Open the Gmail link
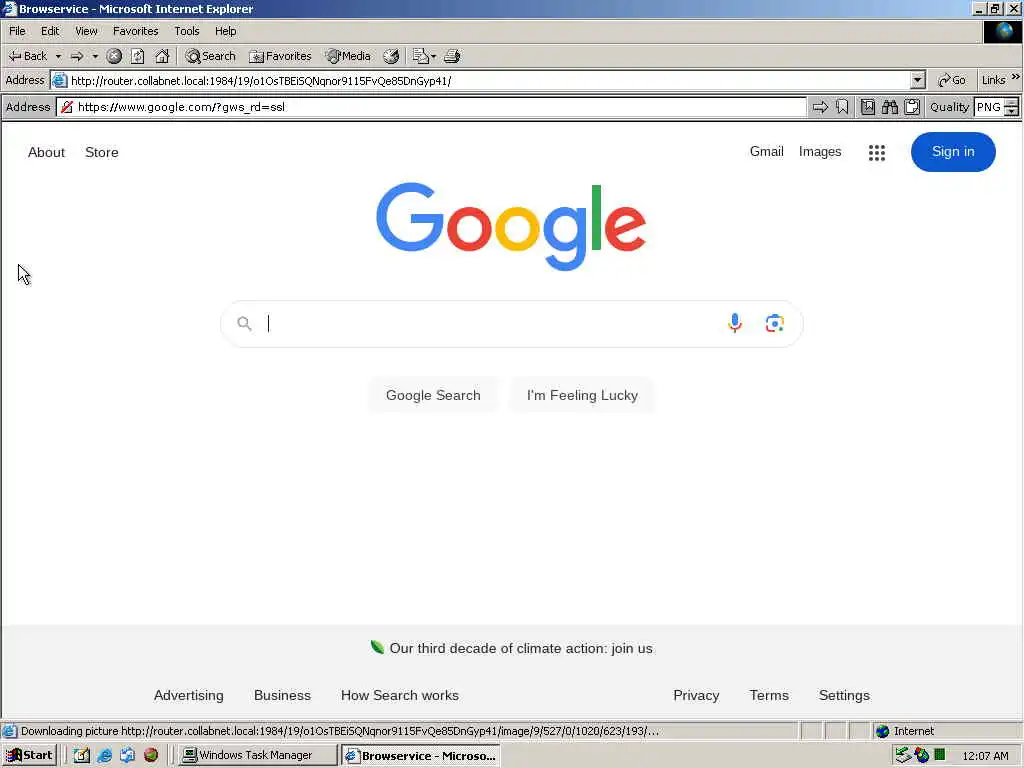The image size is (1024, 768). click(766, 152)
